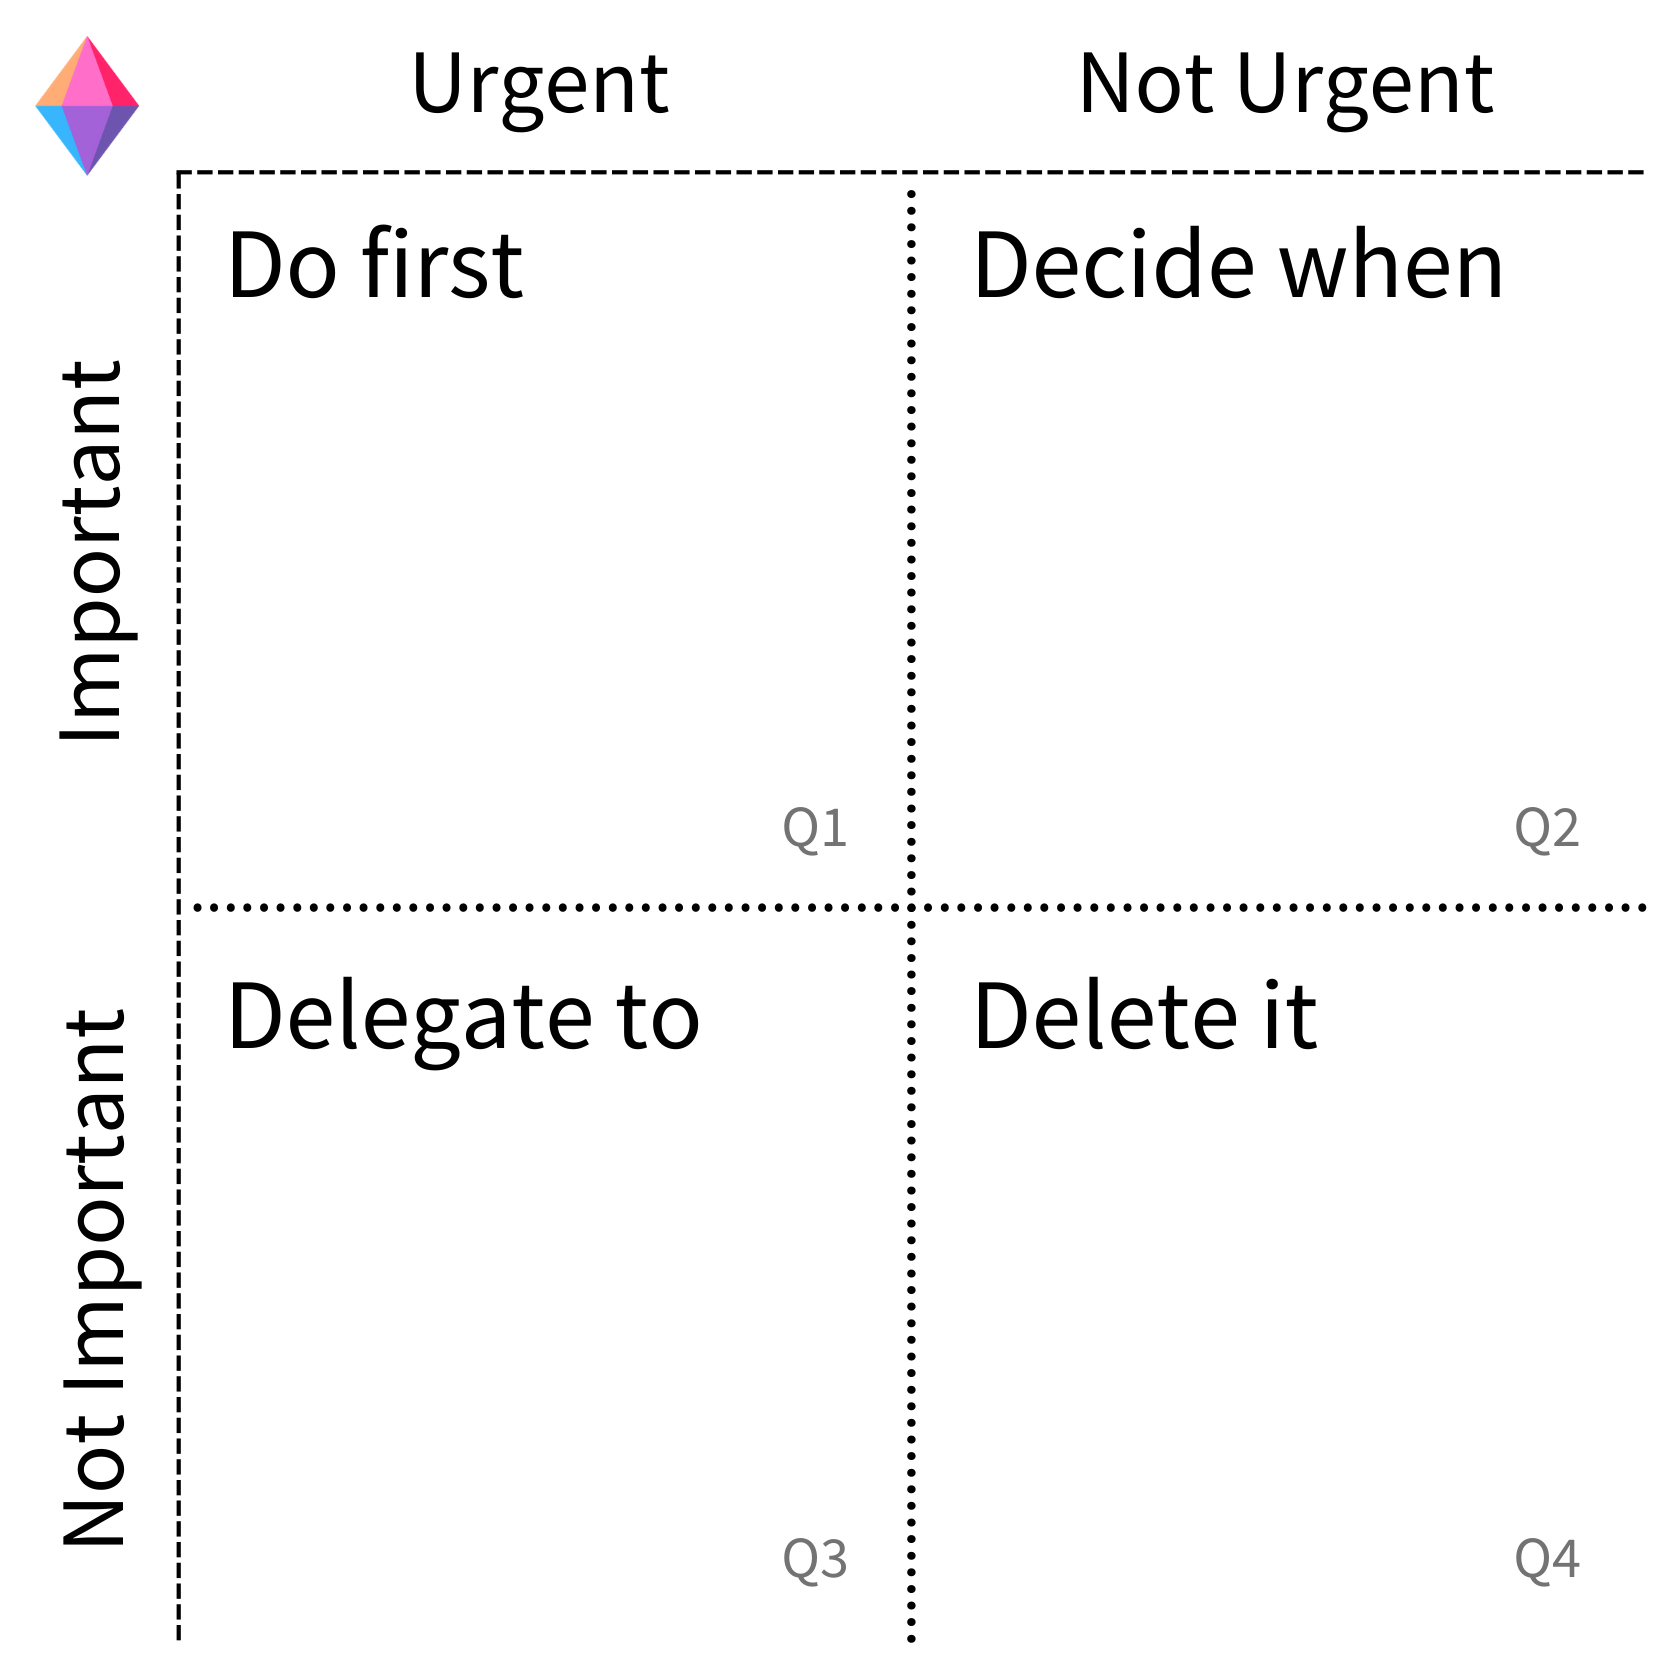The height and width of the screenshot is (1654, 1654).
Task: Click the Important row label
Action: tap(92, 550)
